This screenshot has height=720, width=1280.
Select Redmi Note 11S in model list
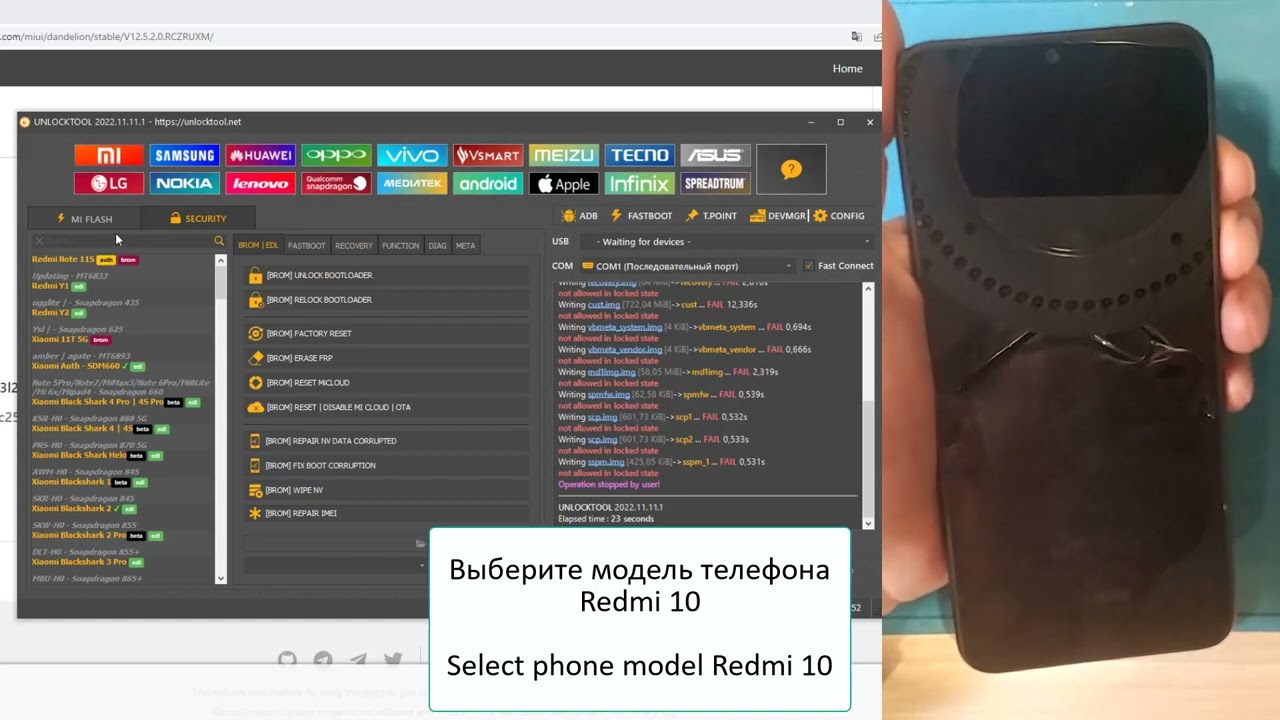click(63, 259)
